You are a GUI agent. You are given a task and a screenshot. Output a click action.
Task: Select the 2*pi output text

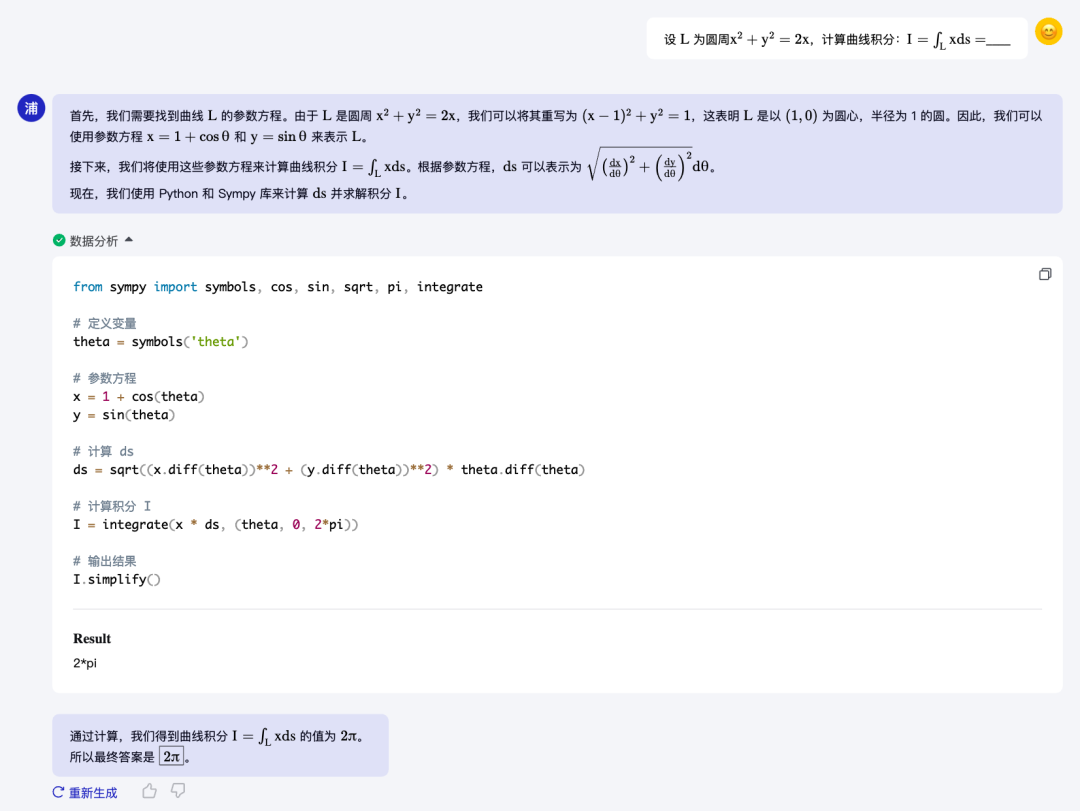point(84,662)
